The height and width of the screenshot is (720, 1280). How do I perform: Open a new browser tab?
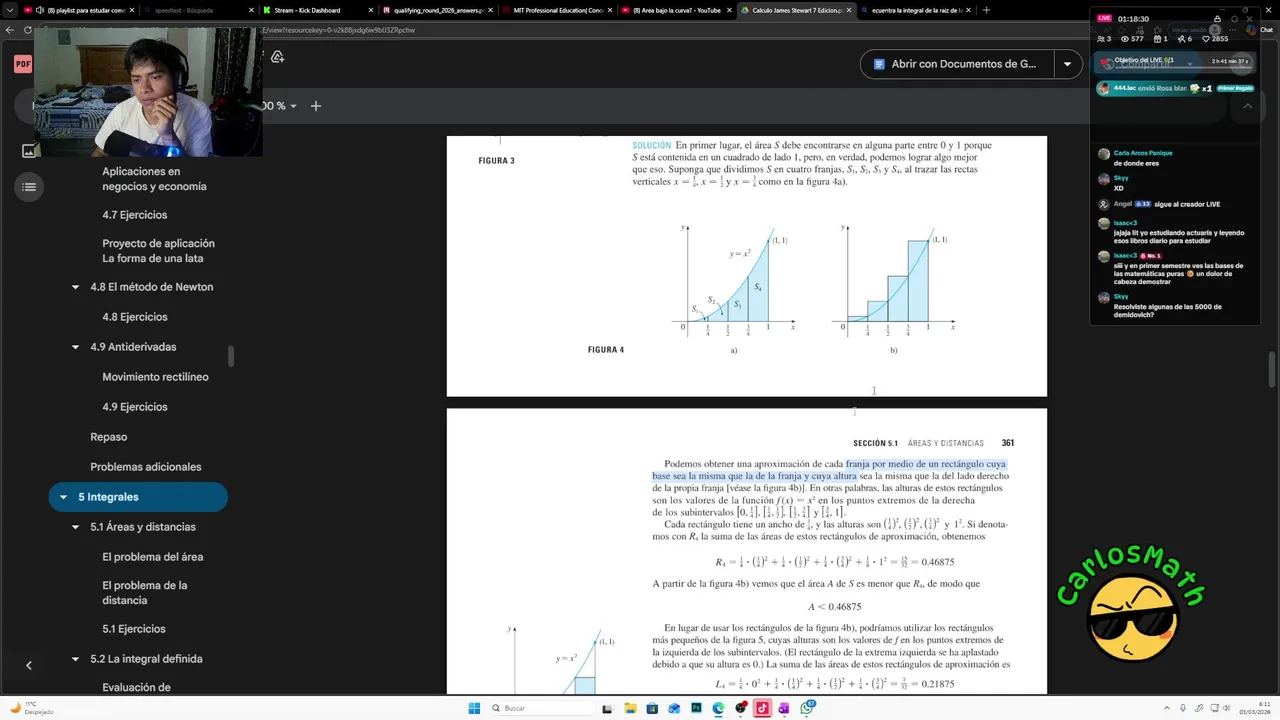[986, 10]
